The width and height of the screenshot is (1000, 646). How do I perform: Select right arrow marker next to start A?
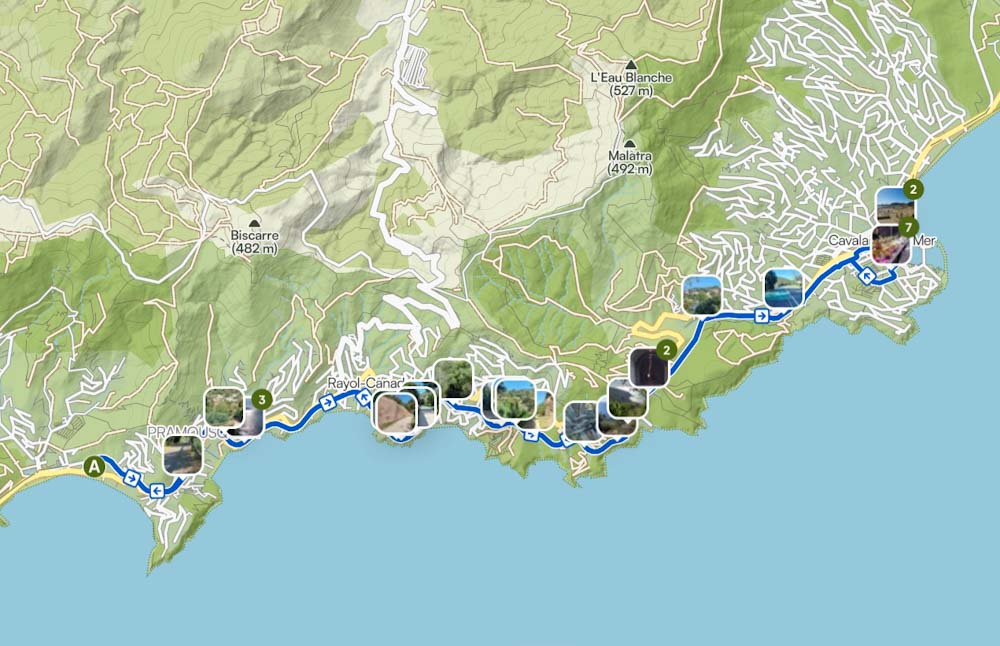point(131,478)
